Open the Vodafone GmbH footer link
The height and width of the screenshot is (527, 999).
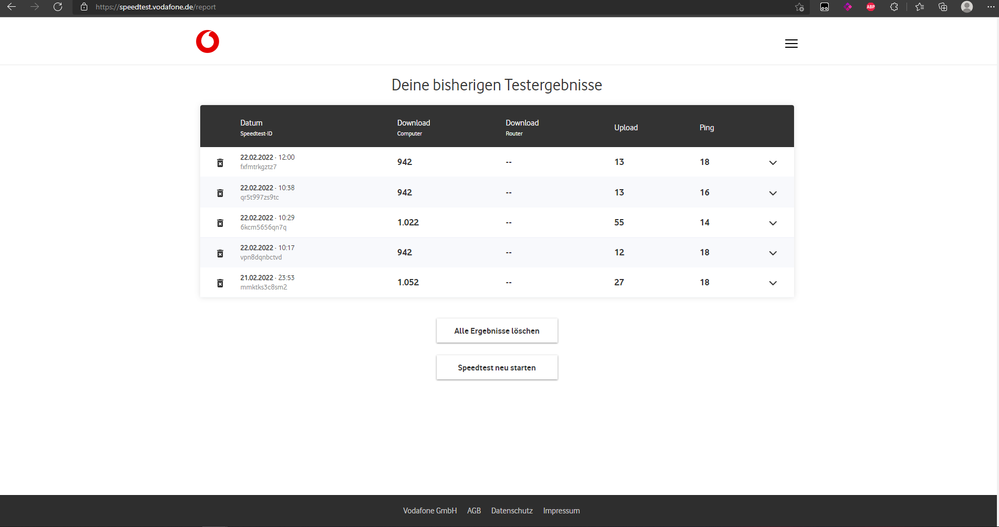pyautogui.click(x=430, y=510)
